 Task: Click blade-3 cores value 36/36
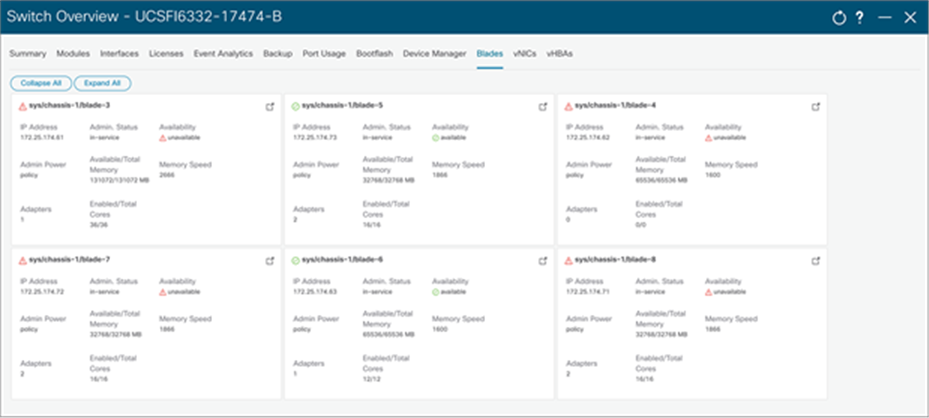tap(98, 225)
